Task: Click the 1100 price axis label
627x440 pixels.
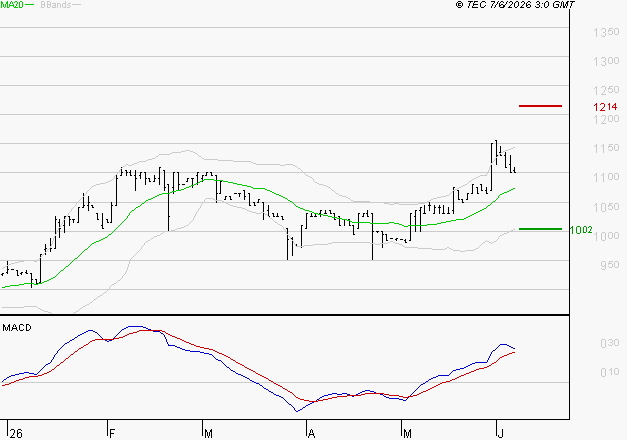Action: tap(606, 177)
